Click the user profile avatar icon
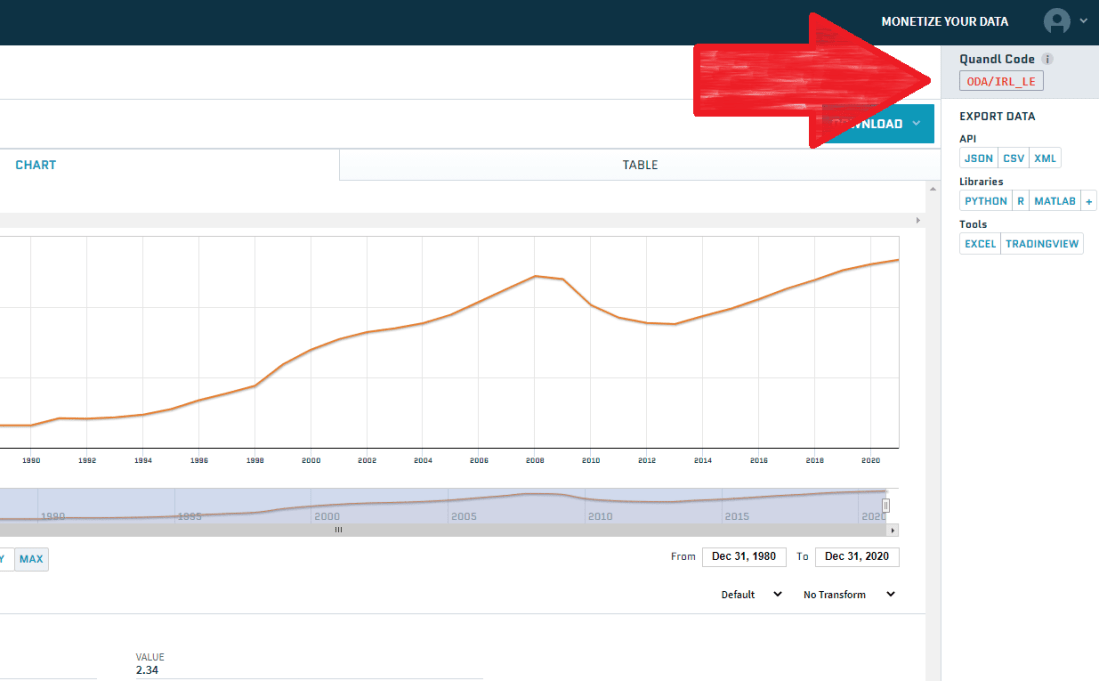1099x681 pixels. tap(1056, 21)
